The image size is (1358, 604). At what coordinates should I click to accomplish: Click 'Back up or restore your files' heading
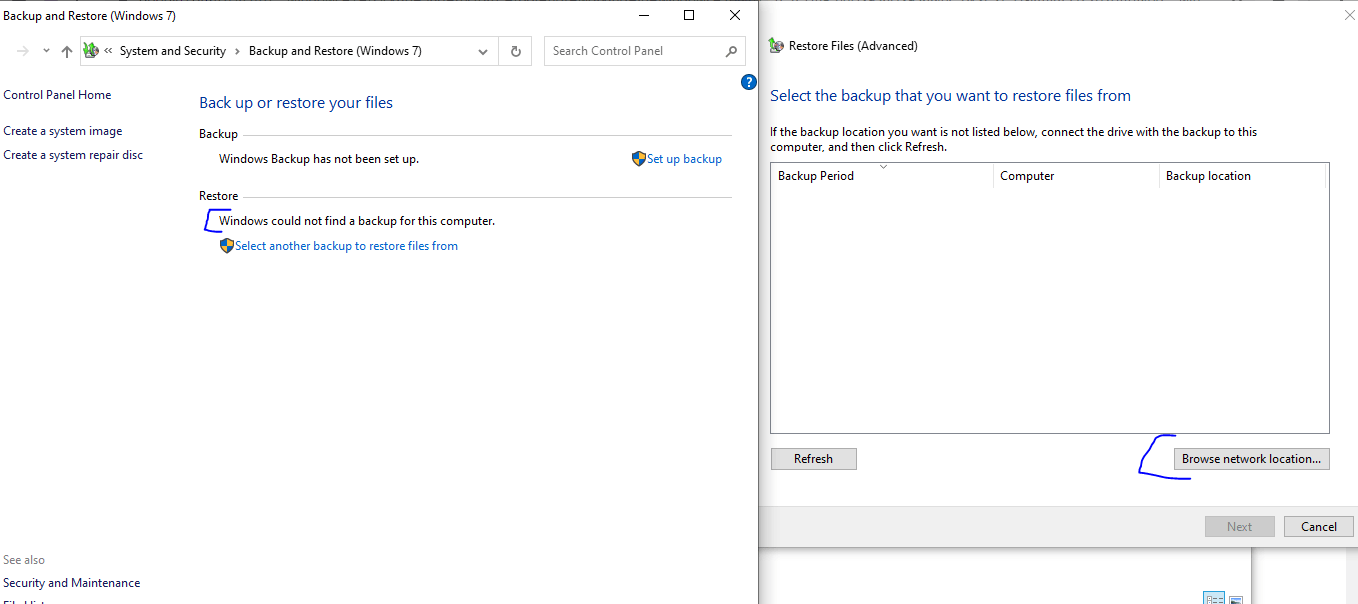pyautogui.click(x=296, y=103)
